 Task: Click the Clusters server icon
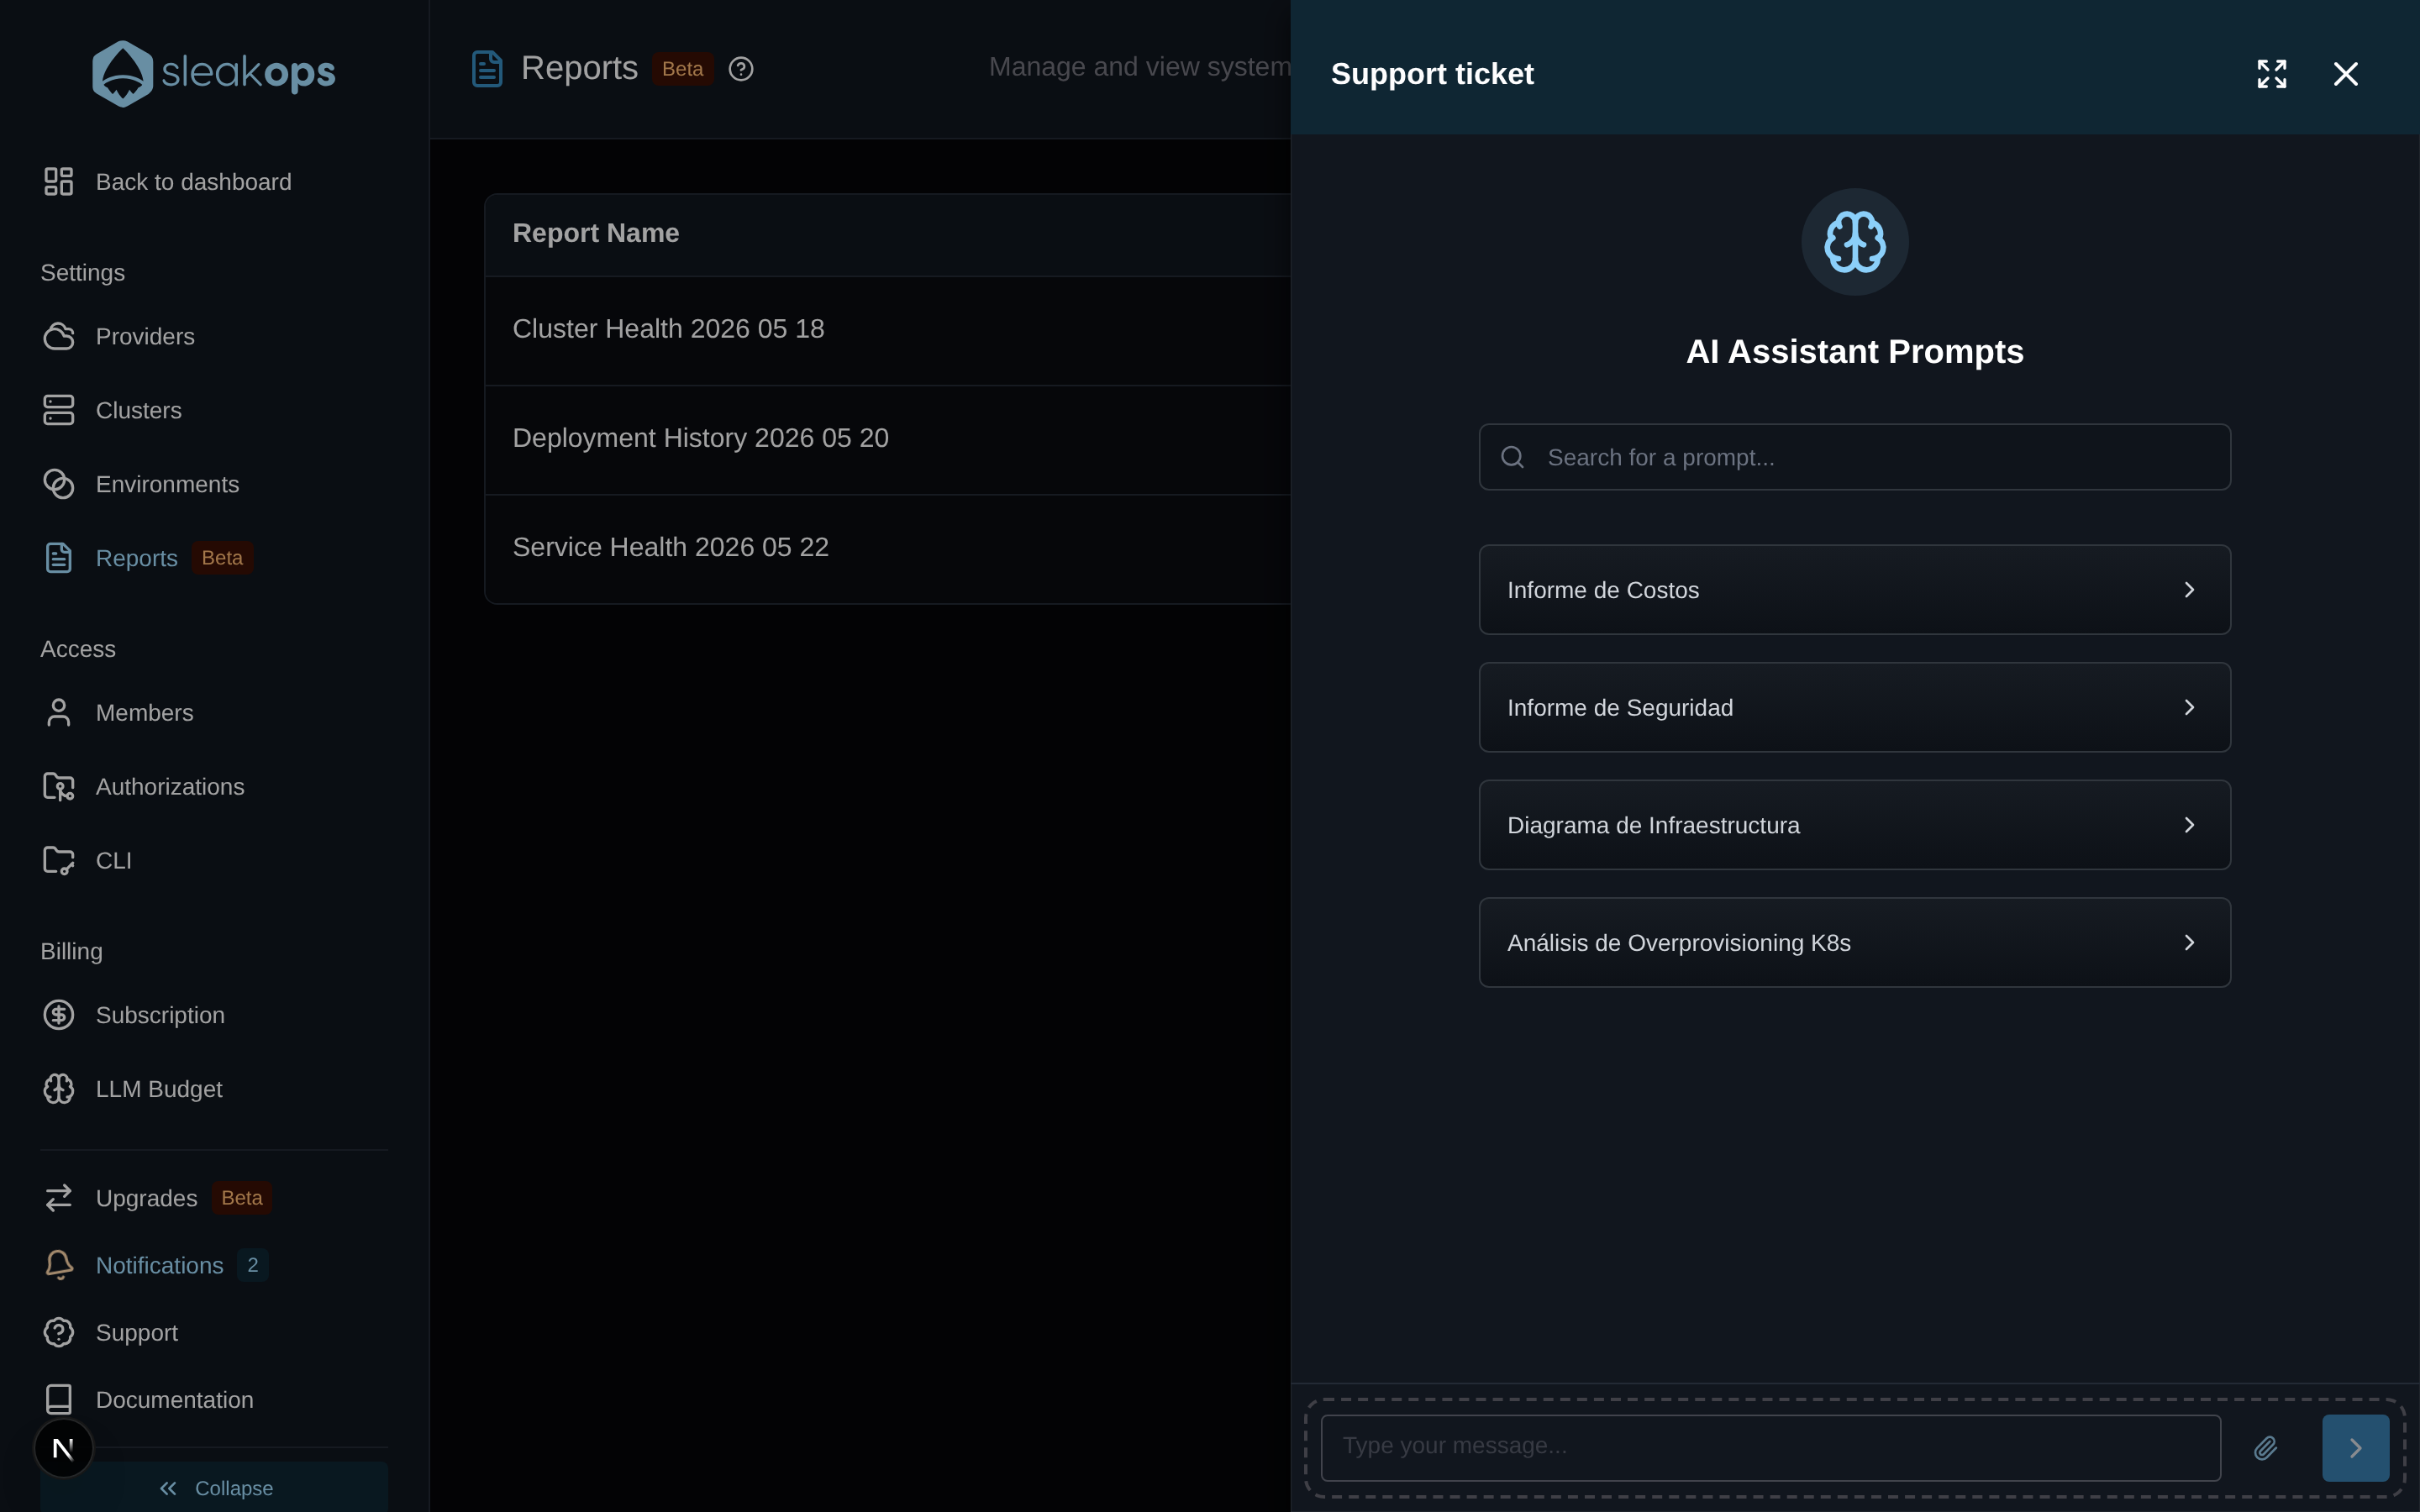59,410
